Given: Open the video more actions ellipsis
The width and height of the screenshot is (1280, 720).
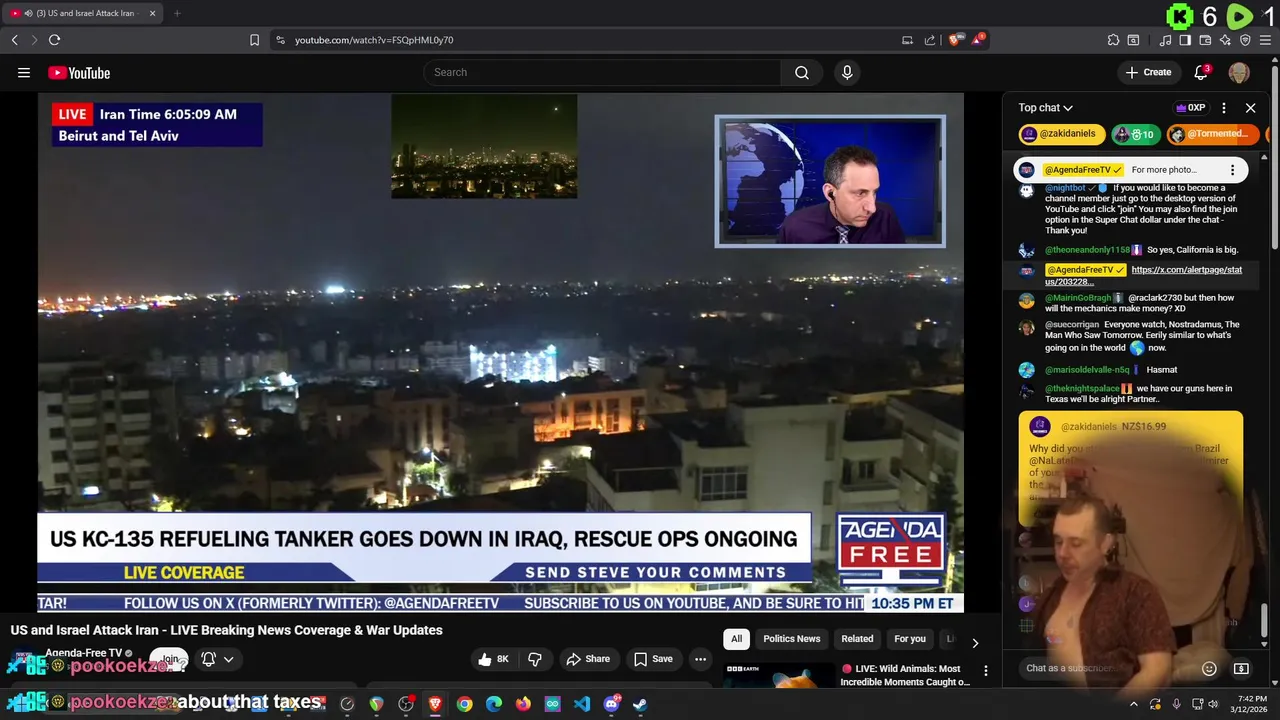Looking at the screenshot, I should tap(700, 659).
